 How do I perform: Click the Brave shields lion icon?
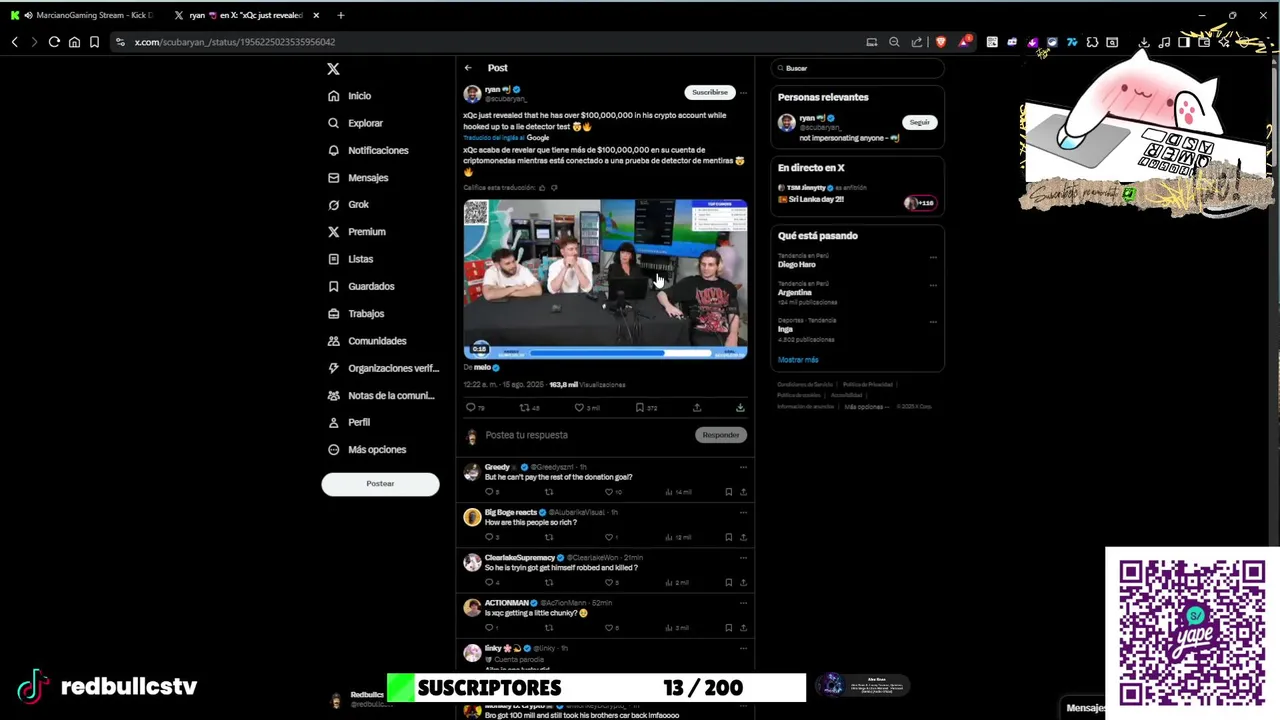(940, 42)
